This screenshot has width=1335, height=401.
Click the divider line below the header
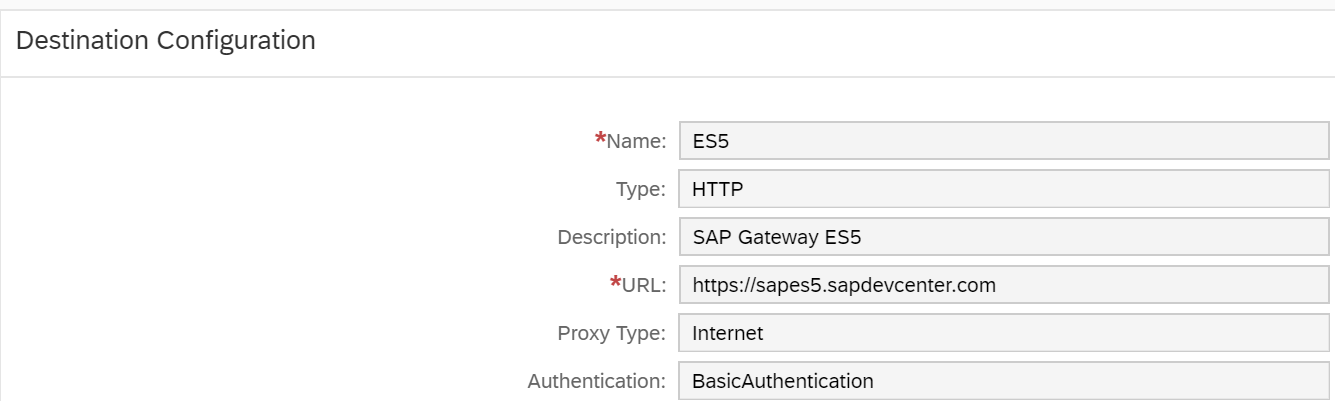tap(667, 77)
